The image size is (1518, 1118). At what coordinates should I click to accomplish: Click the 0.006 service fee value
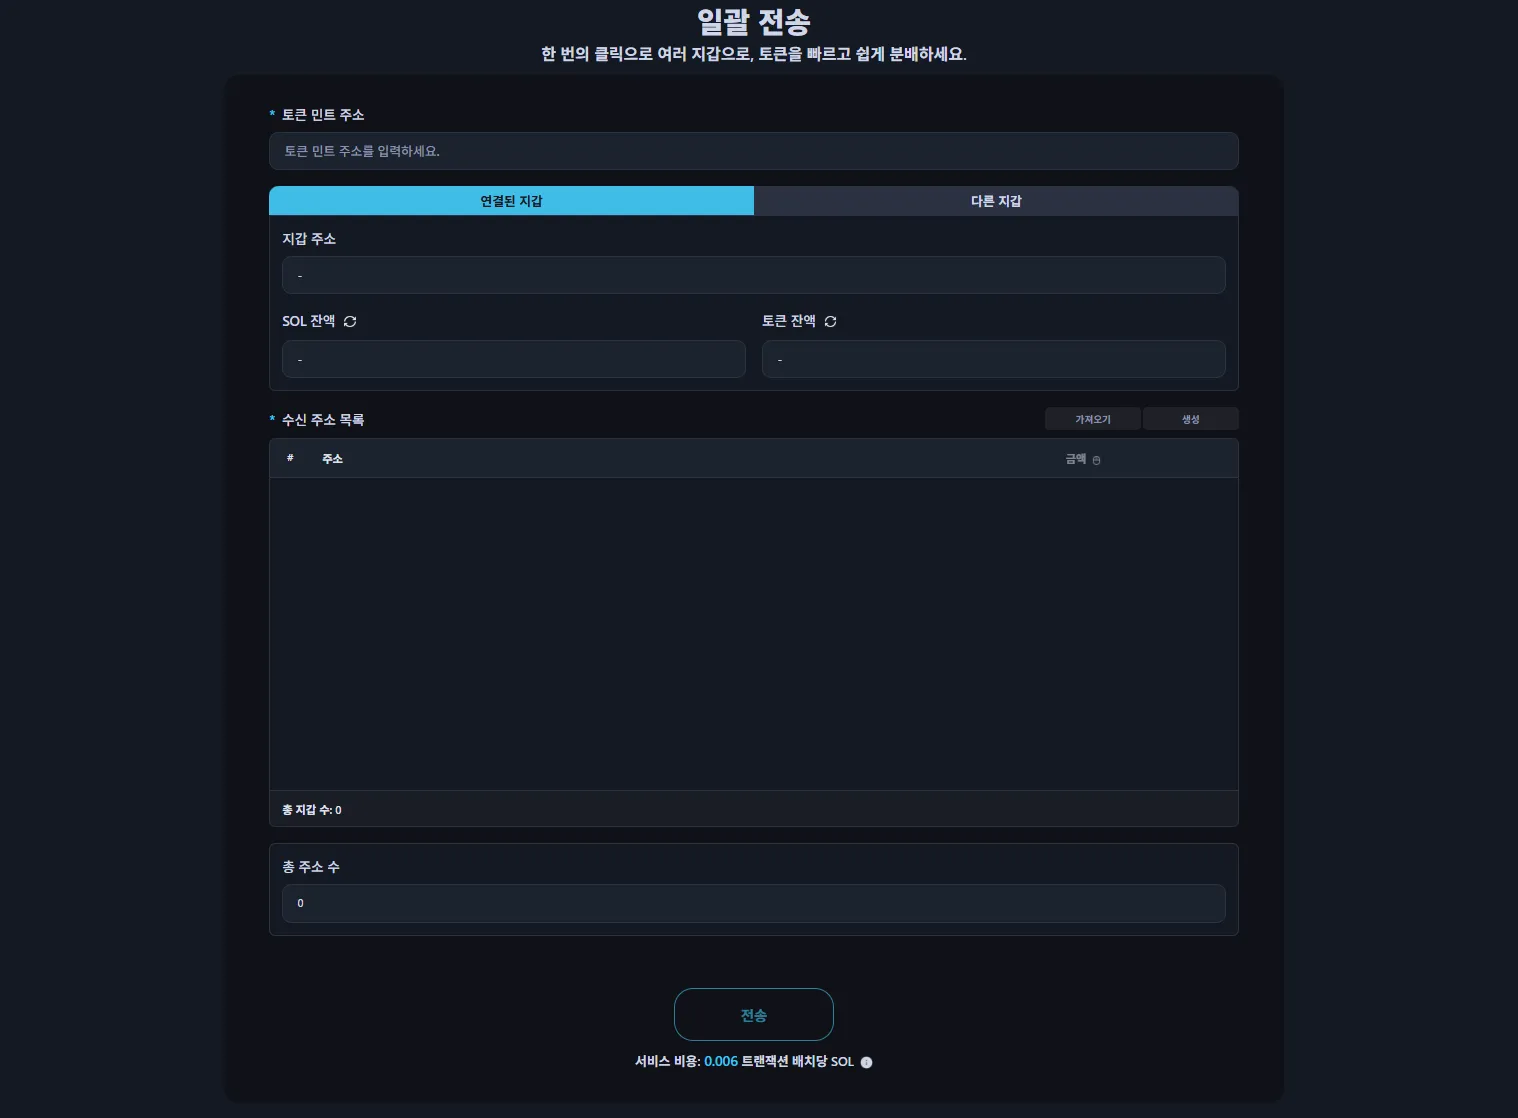720,1061
